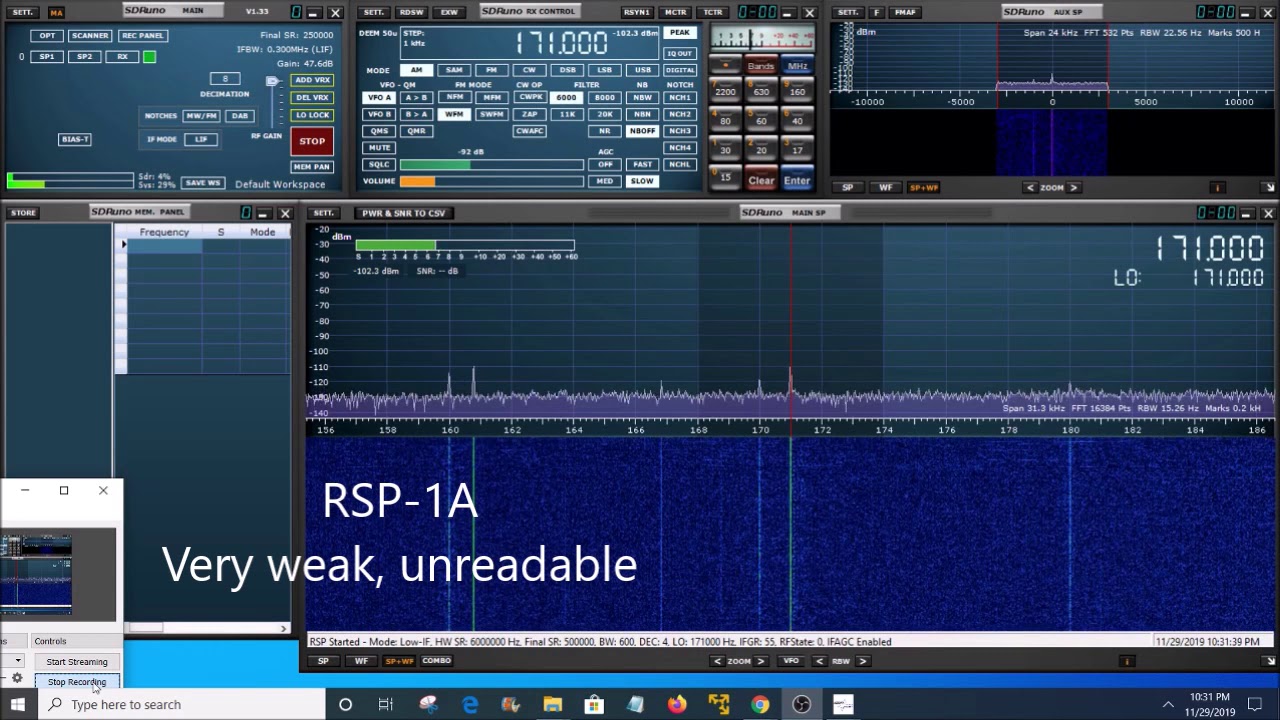Open the Bands keypad selector
1280x720 pixels.
(761, 66)
